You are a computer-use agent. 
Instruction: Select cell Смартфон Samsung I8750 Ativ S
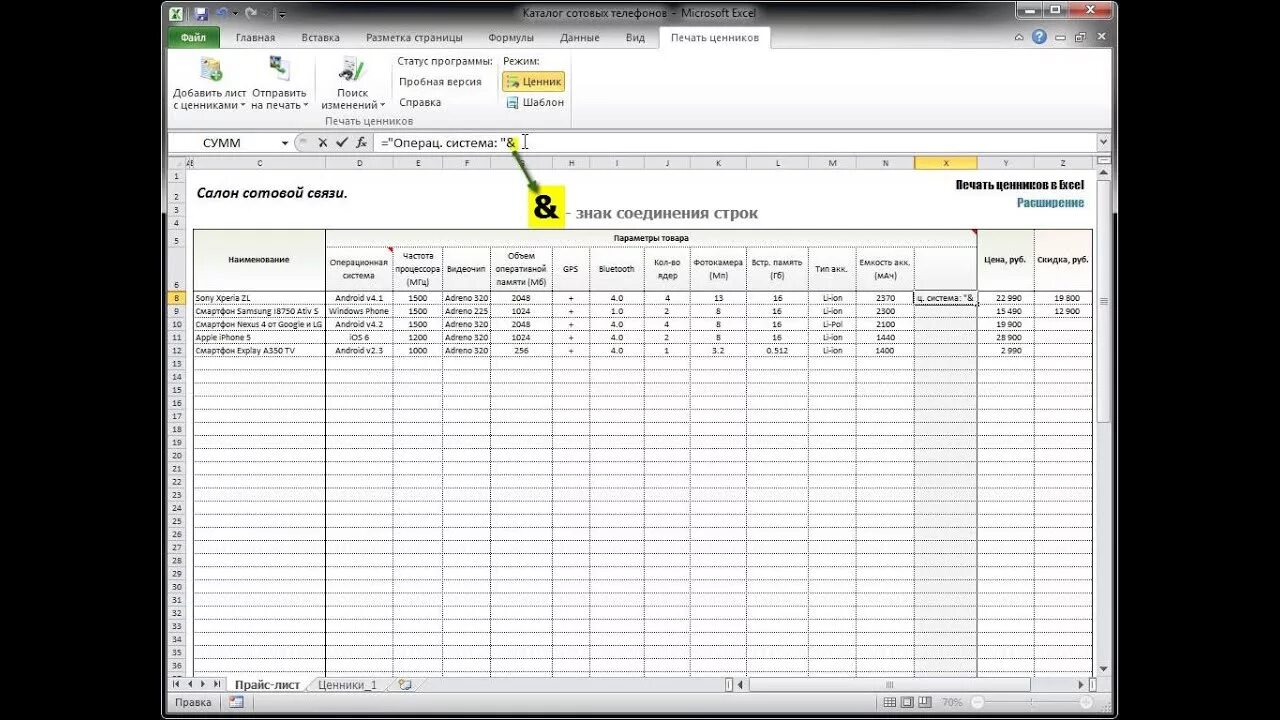coord(259,311)
